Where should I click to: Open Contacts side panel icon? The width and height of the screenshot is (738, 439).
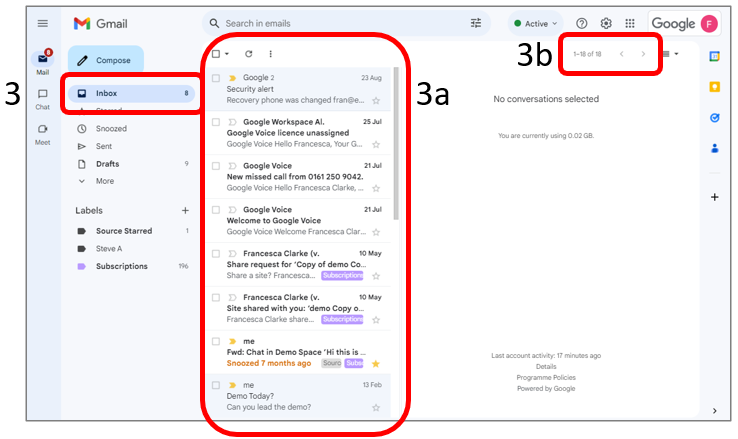tap(714, 148)
